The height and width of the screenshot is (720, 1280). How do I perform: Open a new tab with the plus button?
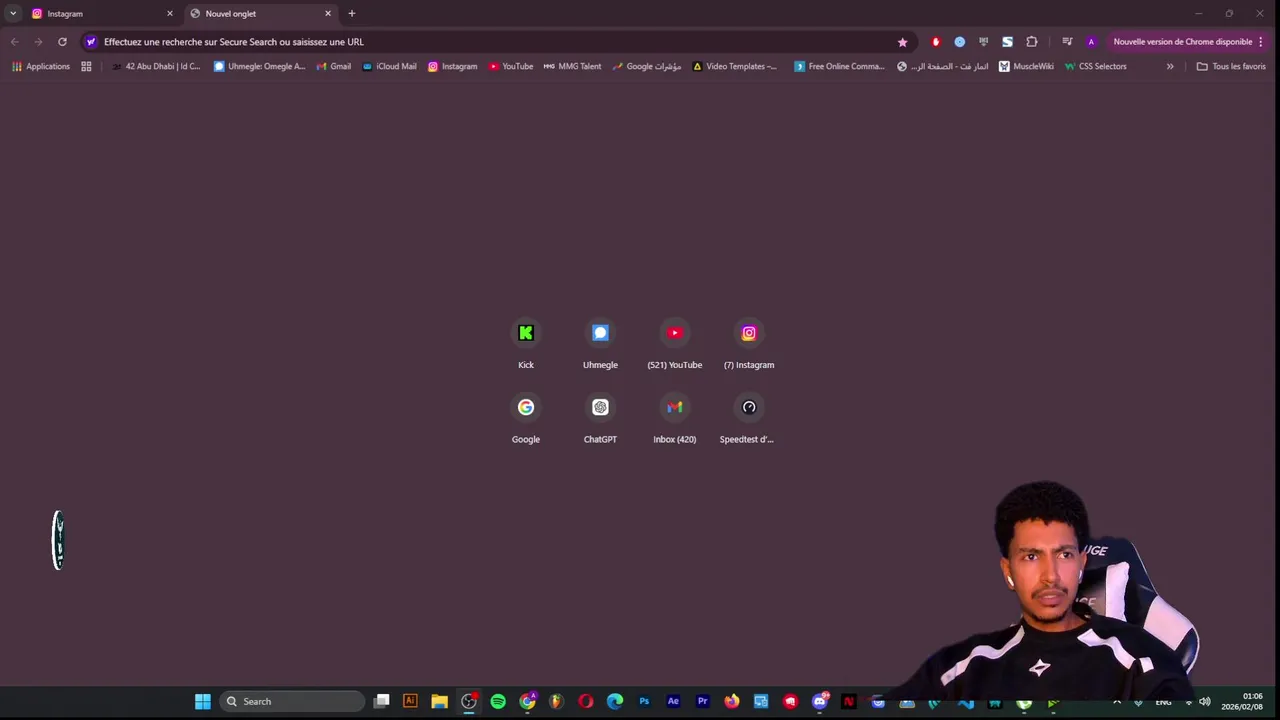tap(351, 13)
